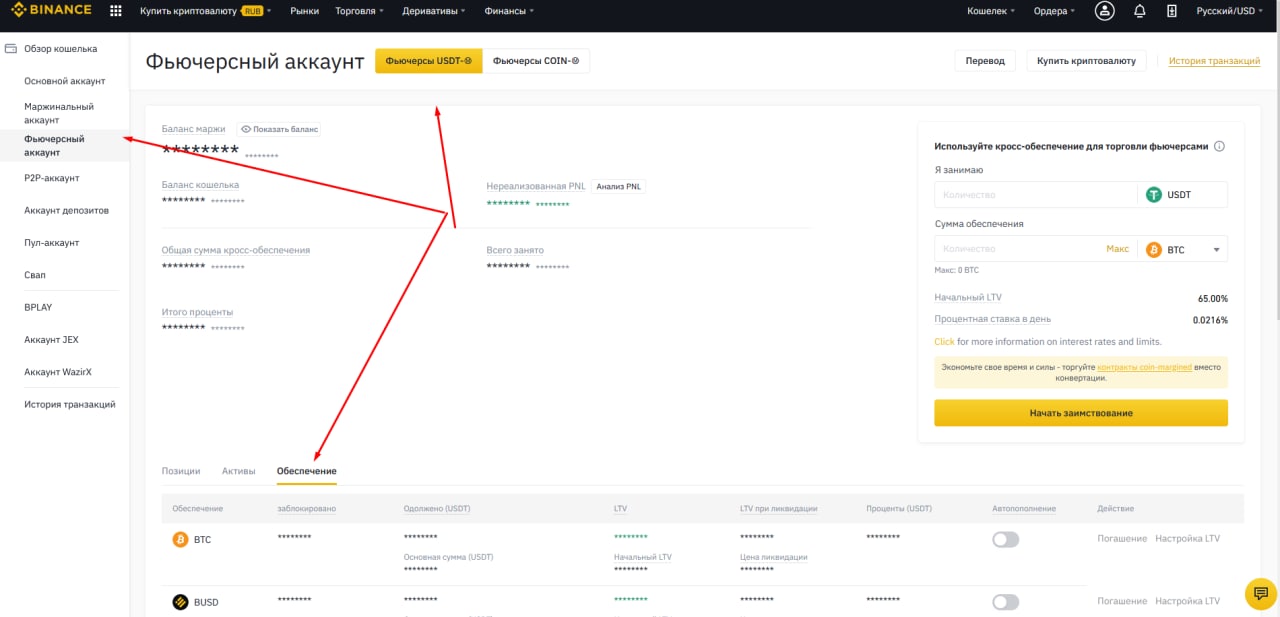This screenshot has width=1280, height=617.
Task: Open Аккаунт JEX in sidebar
Action: [x=51, y=340]
